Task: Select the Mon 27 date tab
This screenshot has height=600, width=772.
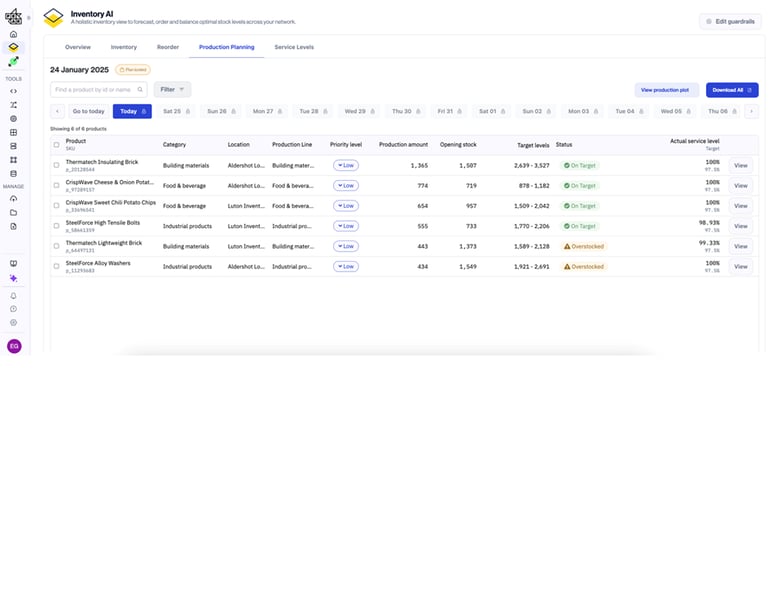Action: (x=267, y=111)
